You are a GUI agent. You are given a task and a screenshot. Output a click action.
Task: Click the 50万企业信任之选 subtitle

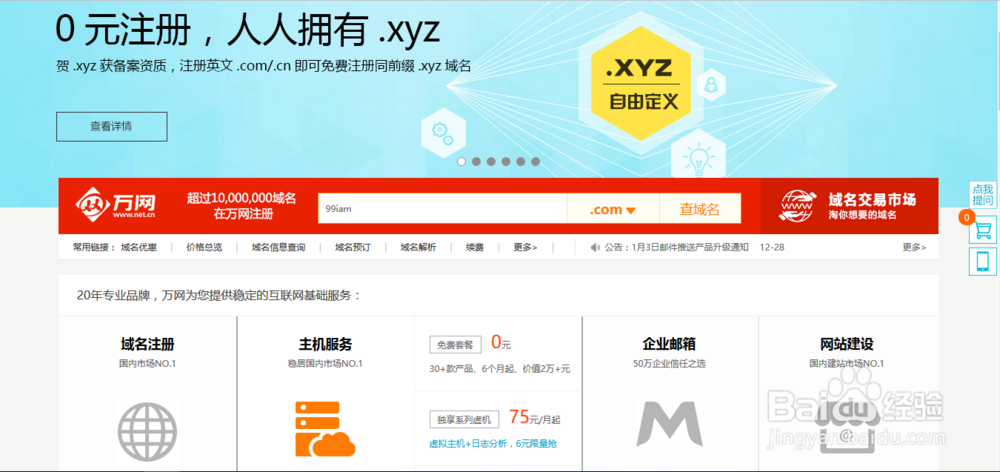(x=669, y=364)
